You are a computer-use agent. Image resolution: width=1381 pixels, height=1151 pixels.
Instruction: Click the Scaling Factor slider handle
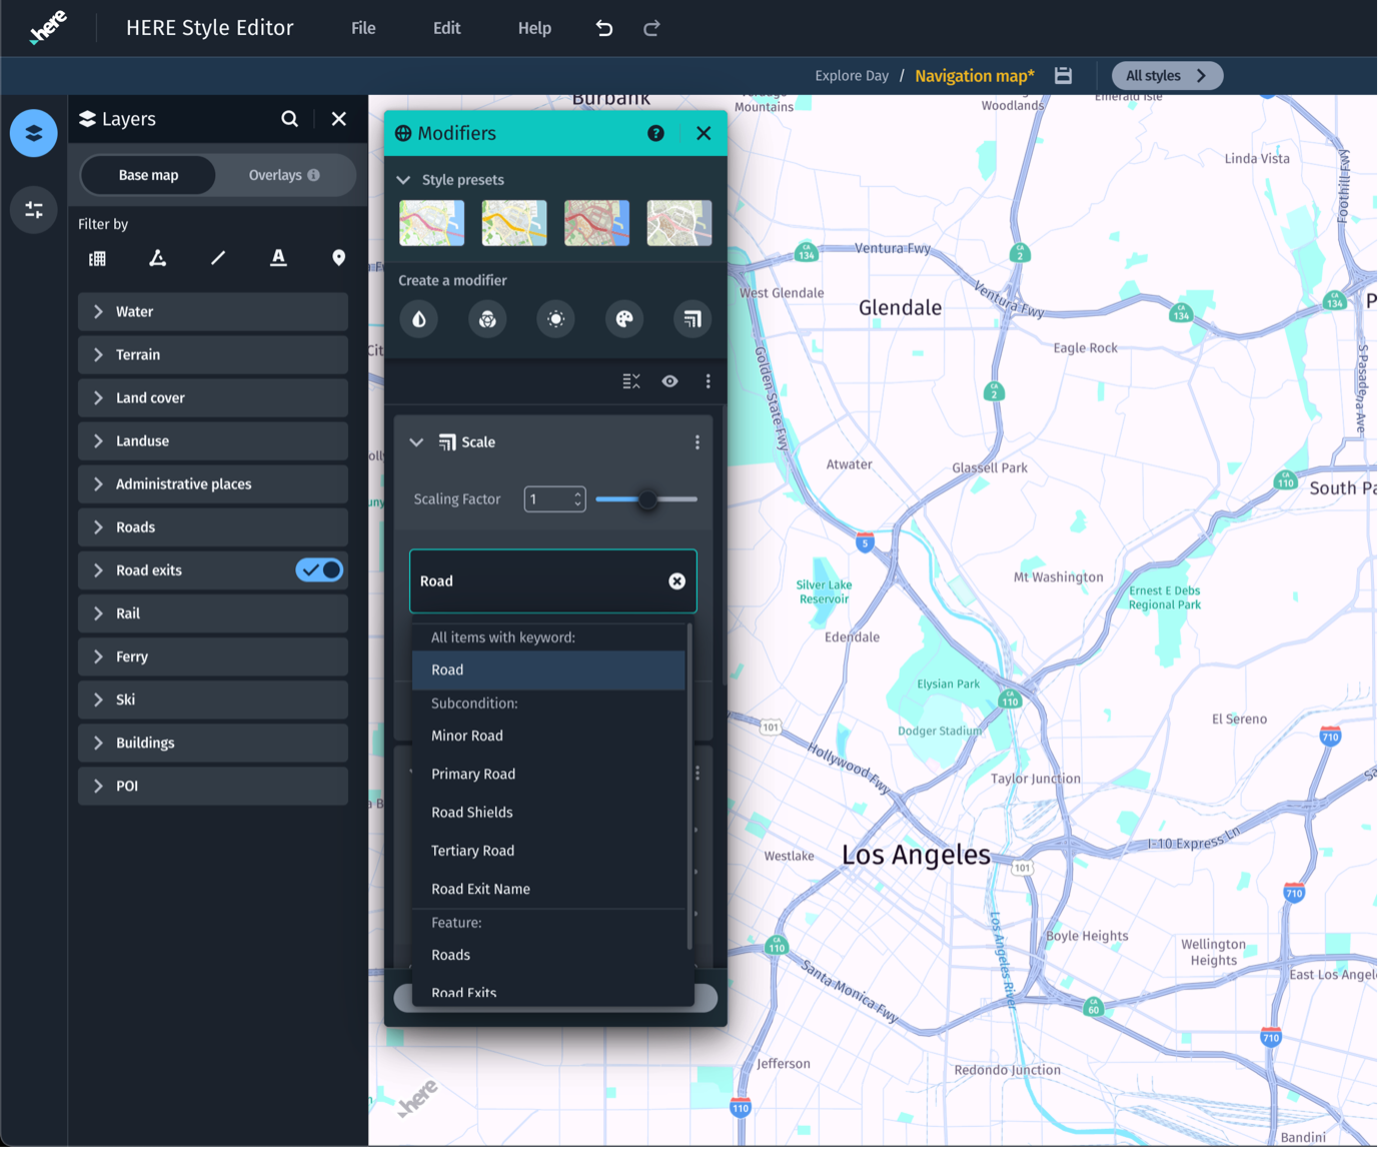648,500
